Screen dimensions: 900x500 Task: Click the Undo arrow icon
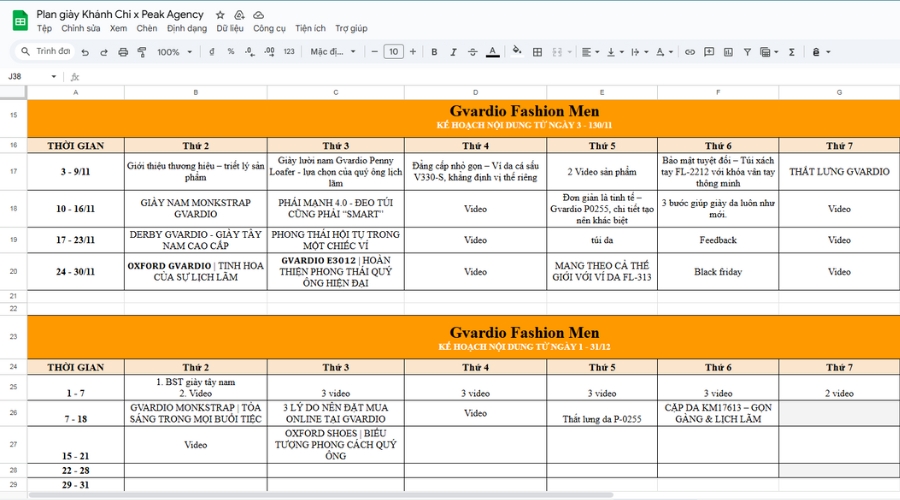[x=86, y=52]
